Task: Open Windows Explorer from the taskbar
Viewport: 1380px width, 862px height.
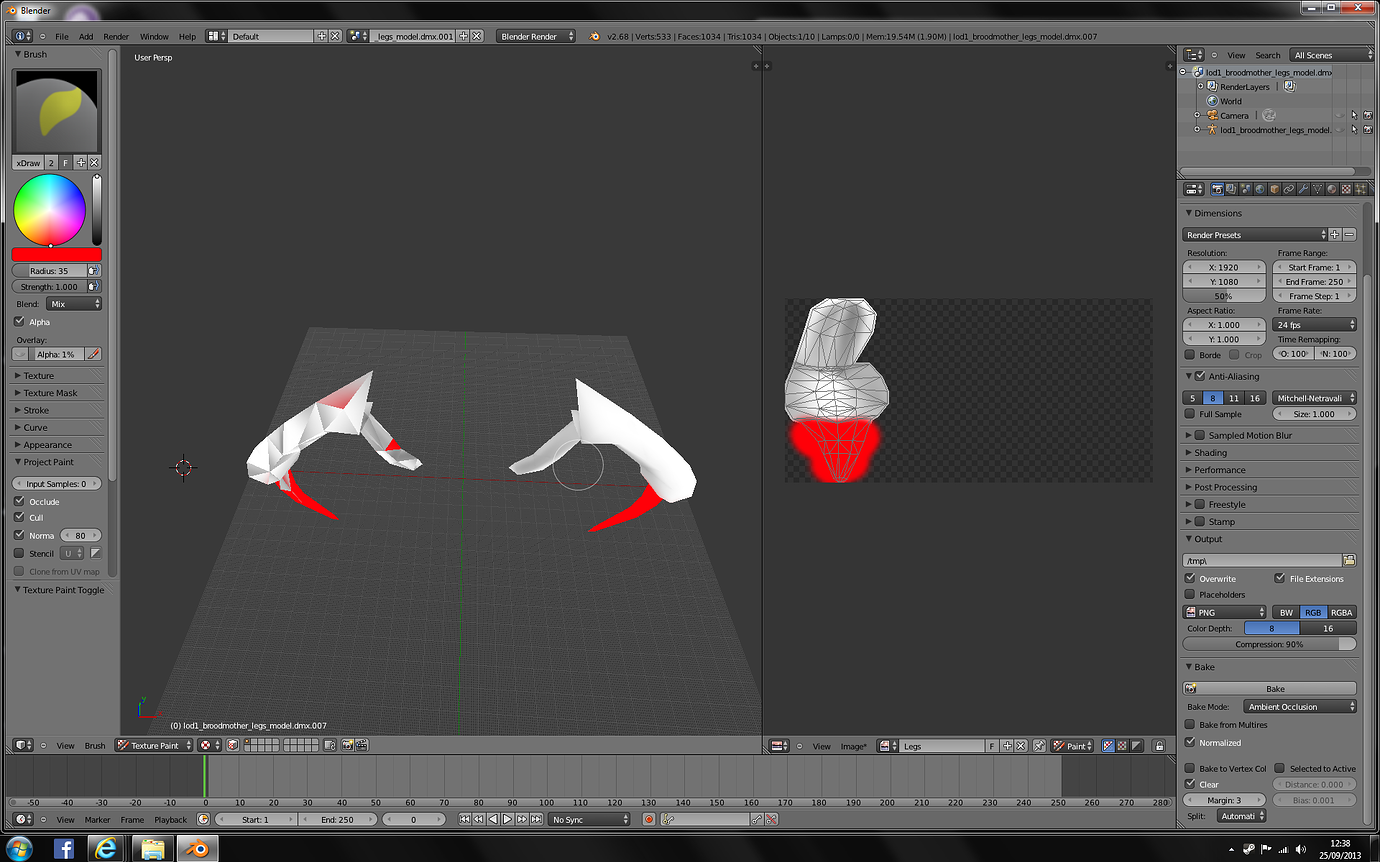Action: pyautogui.click(x=153, y=849)
